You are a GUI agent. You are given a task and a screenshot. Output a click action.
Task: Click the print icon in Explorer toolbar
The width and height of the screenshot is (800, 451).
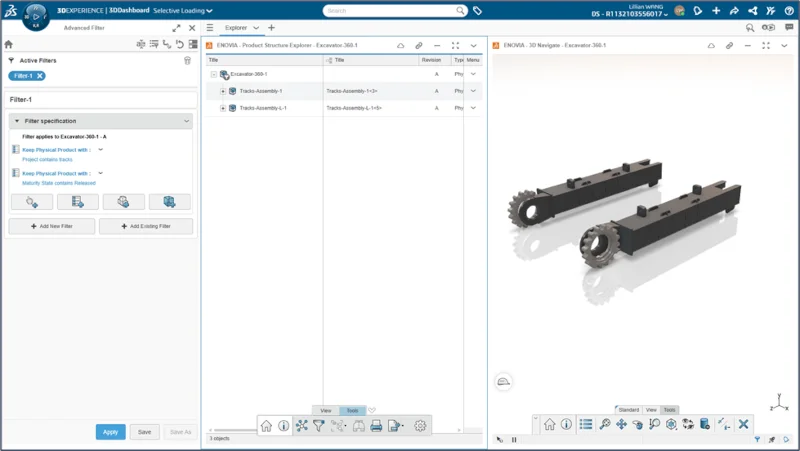pyautogui.click(x=377, y=426)
